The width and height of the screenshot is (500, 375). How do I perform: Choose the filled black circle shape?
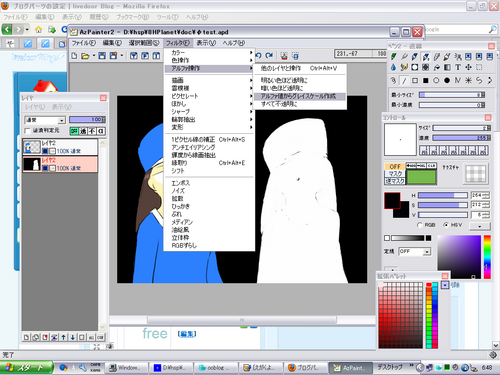tap(447, 80)
